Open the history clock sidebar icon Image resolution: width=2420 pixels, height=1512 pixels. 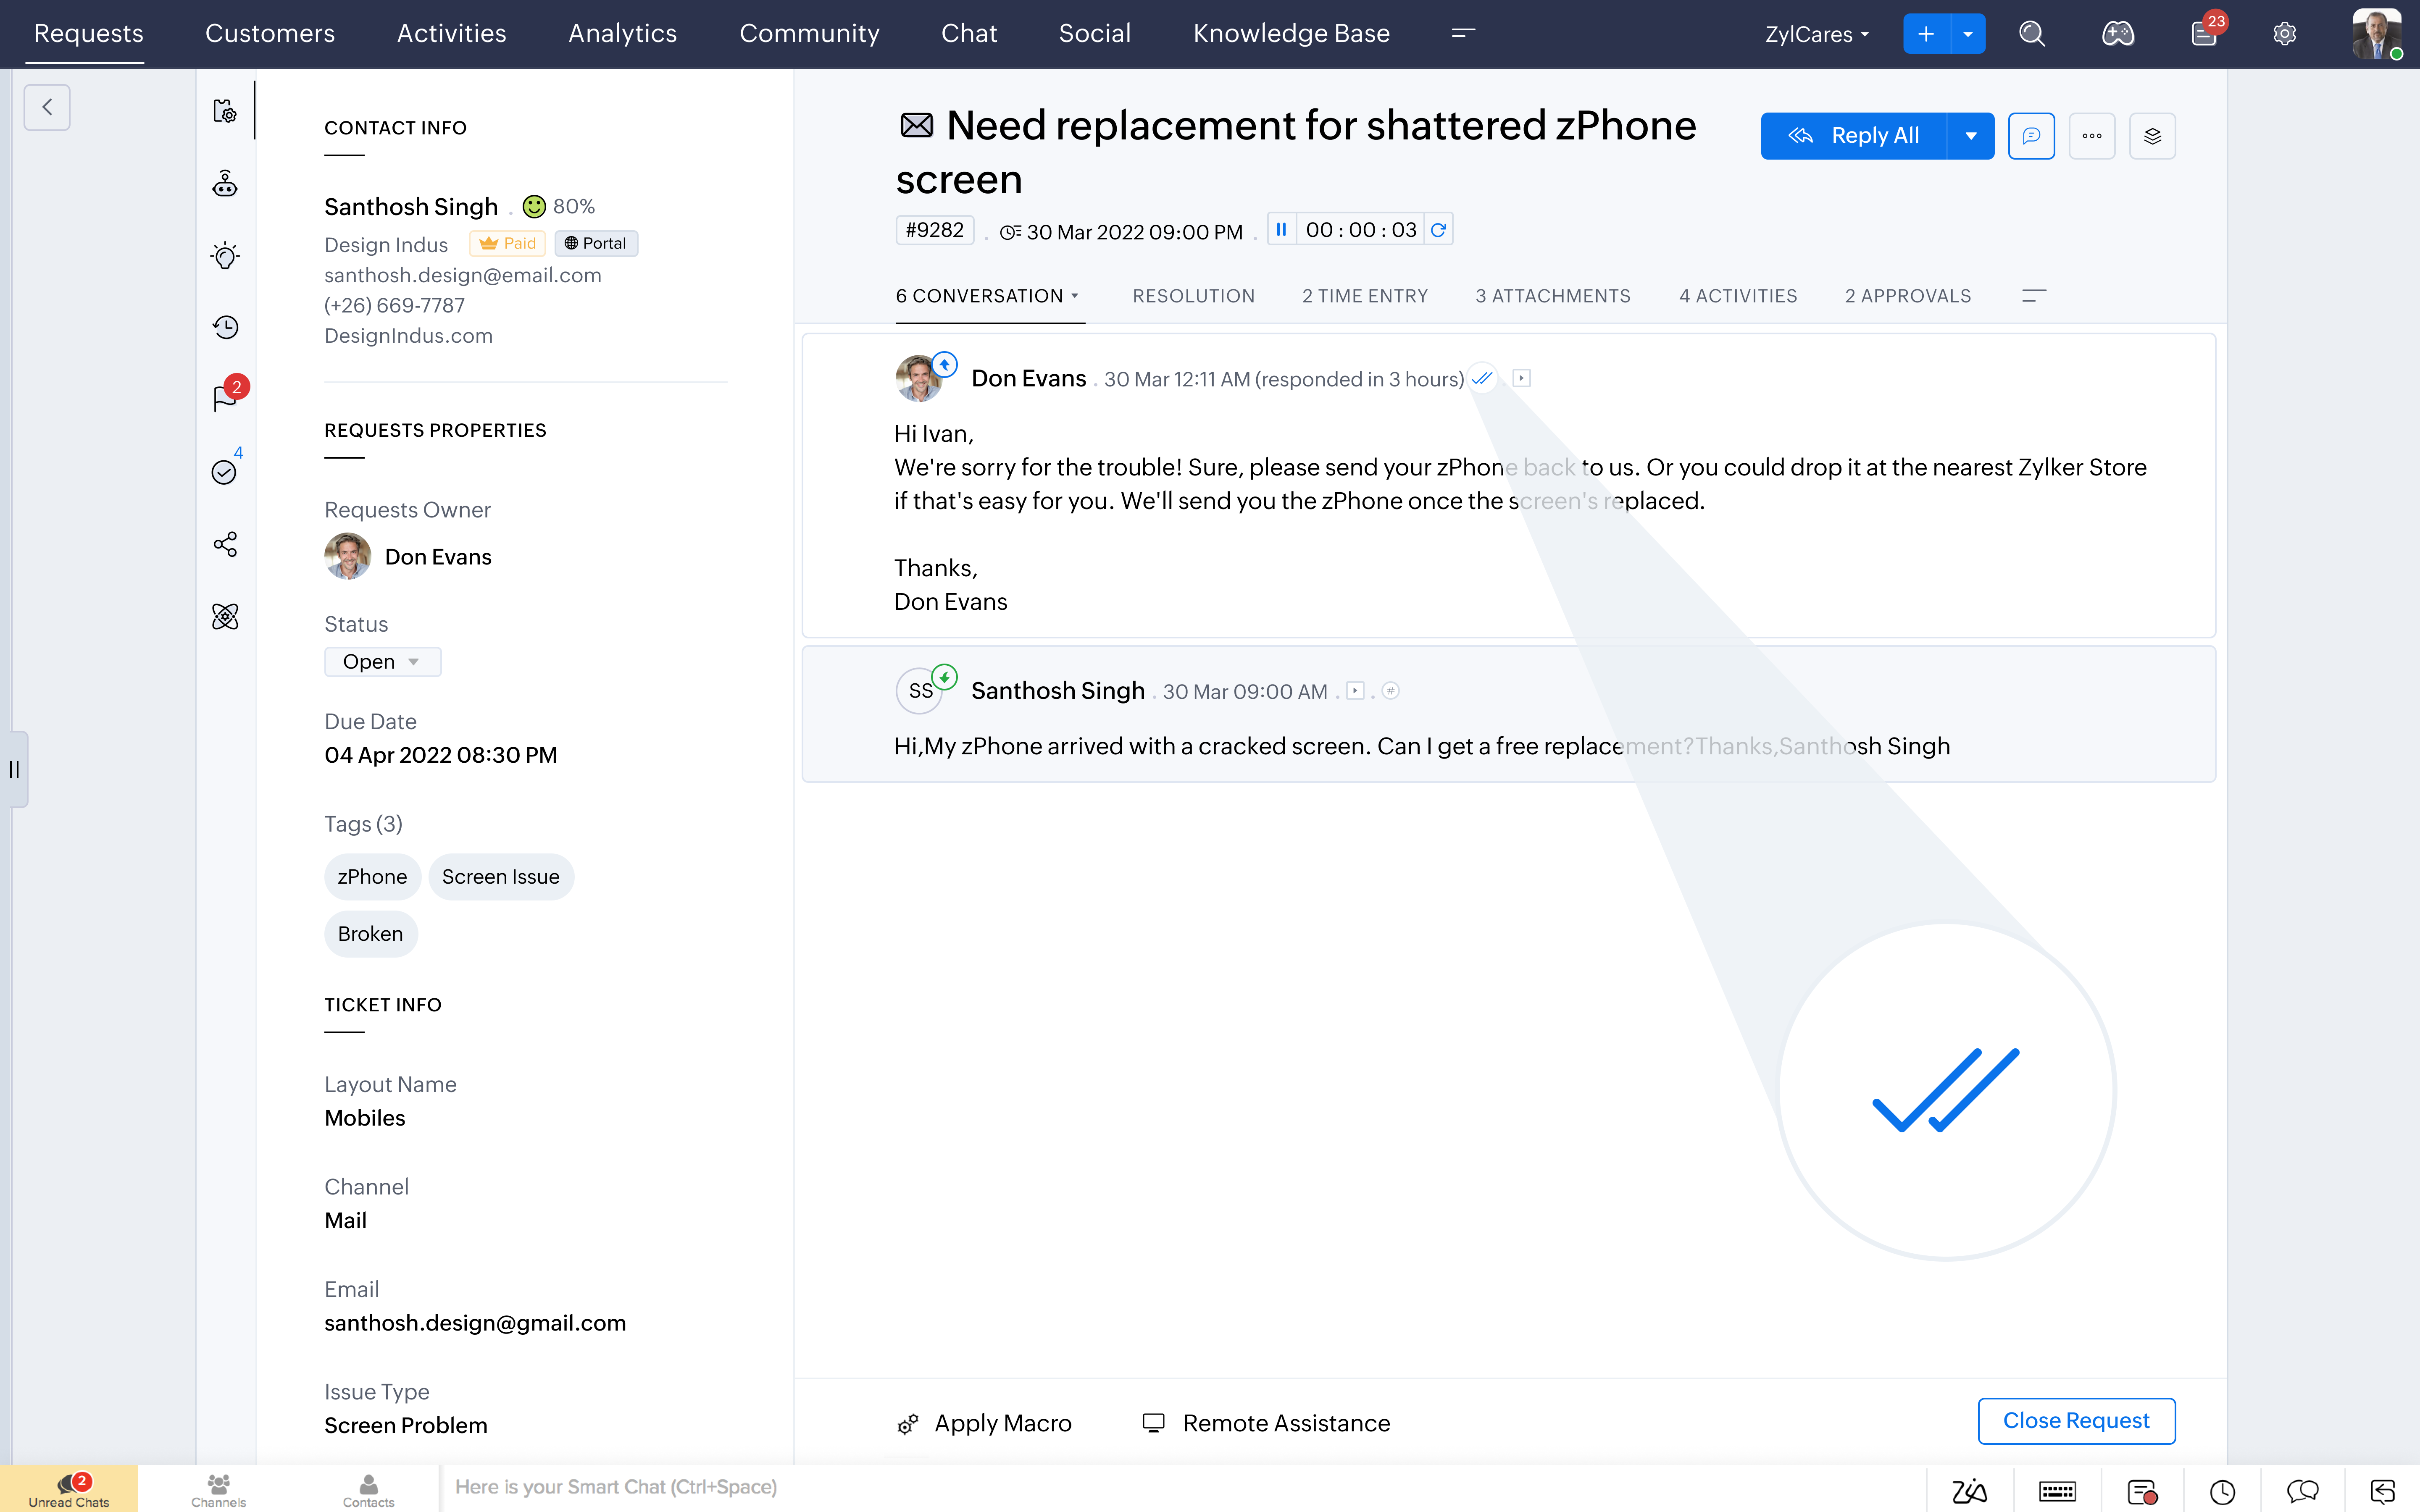(x=225, y=327)
